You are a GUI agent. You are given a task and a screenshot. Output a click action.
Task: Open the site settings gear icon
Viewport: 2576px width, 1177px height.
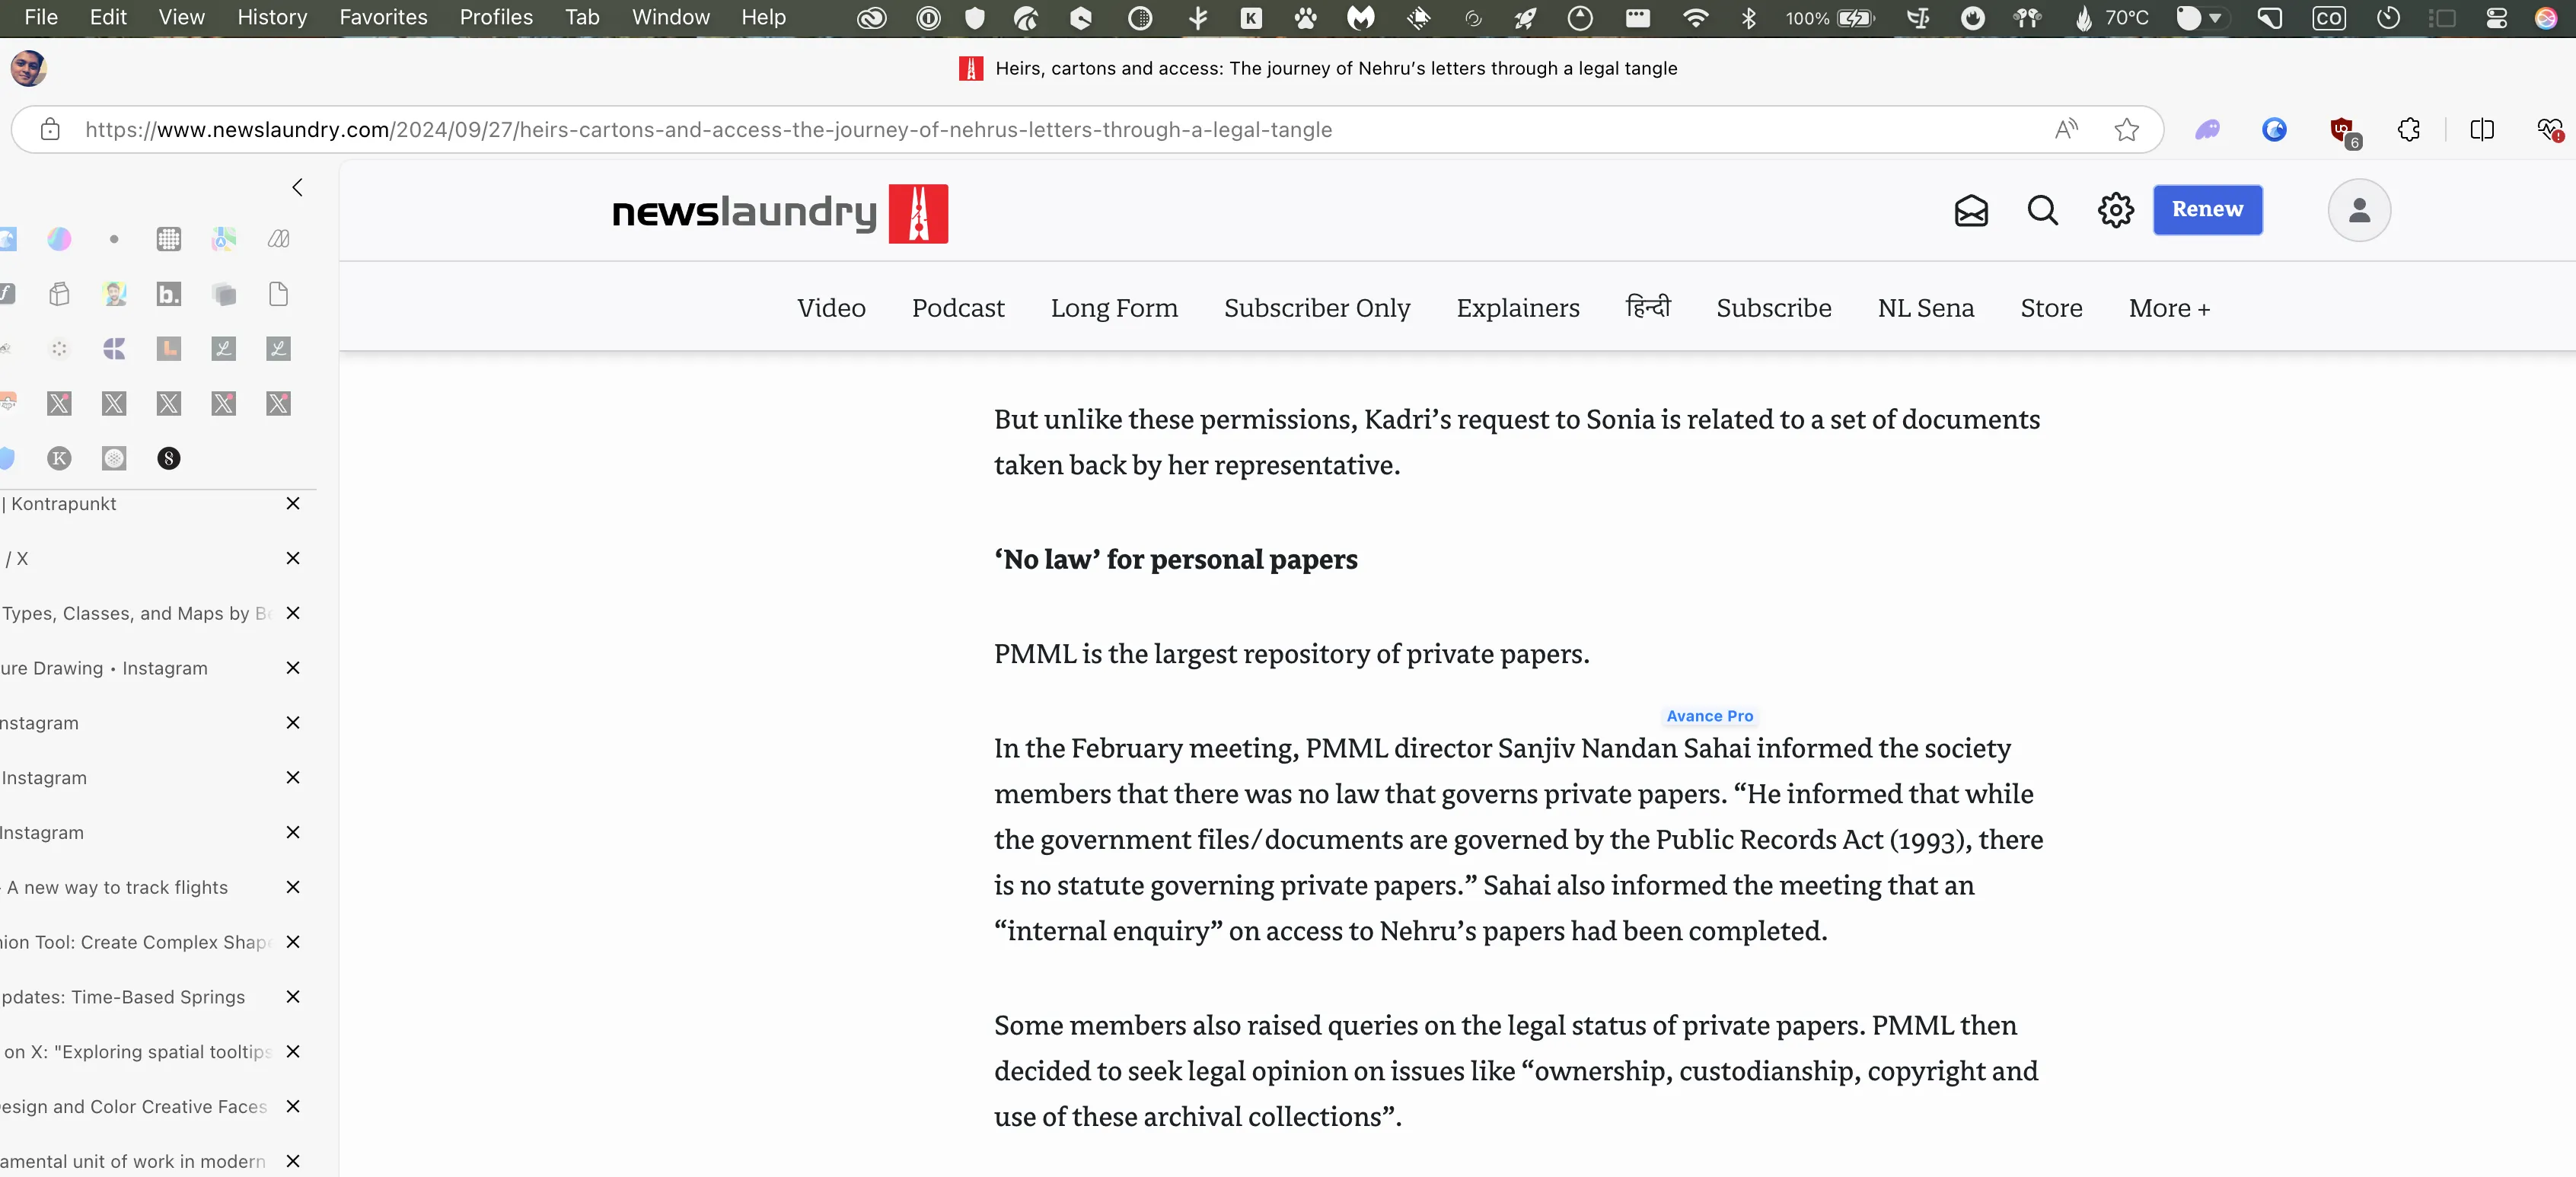coord(2115,211)
